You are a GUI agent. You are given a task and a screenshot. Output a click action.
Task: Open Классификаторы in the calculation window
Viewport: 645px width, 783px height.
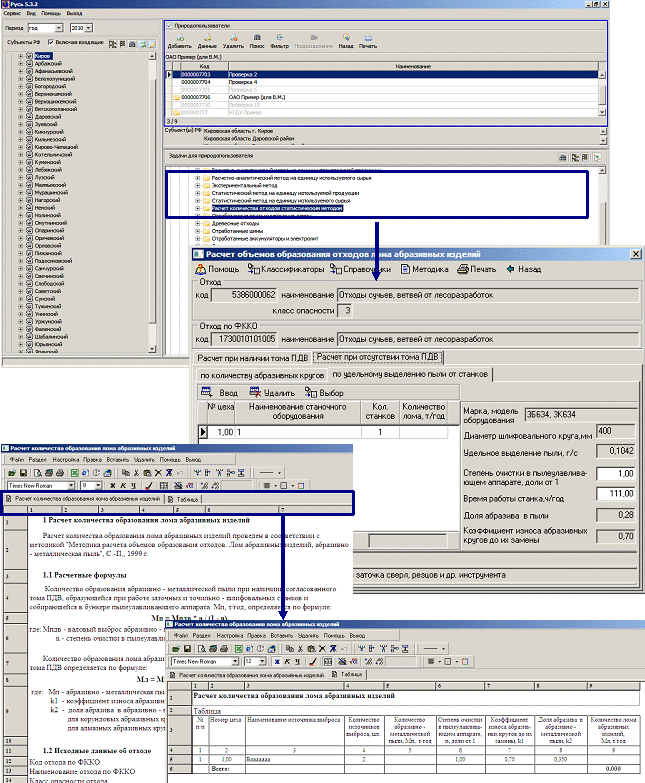pyautogui.click(x=292, y=269)
